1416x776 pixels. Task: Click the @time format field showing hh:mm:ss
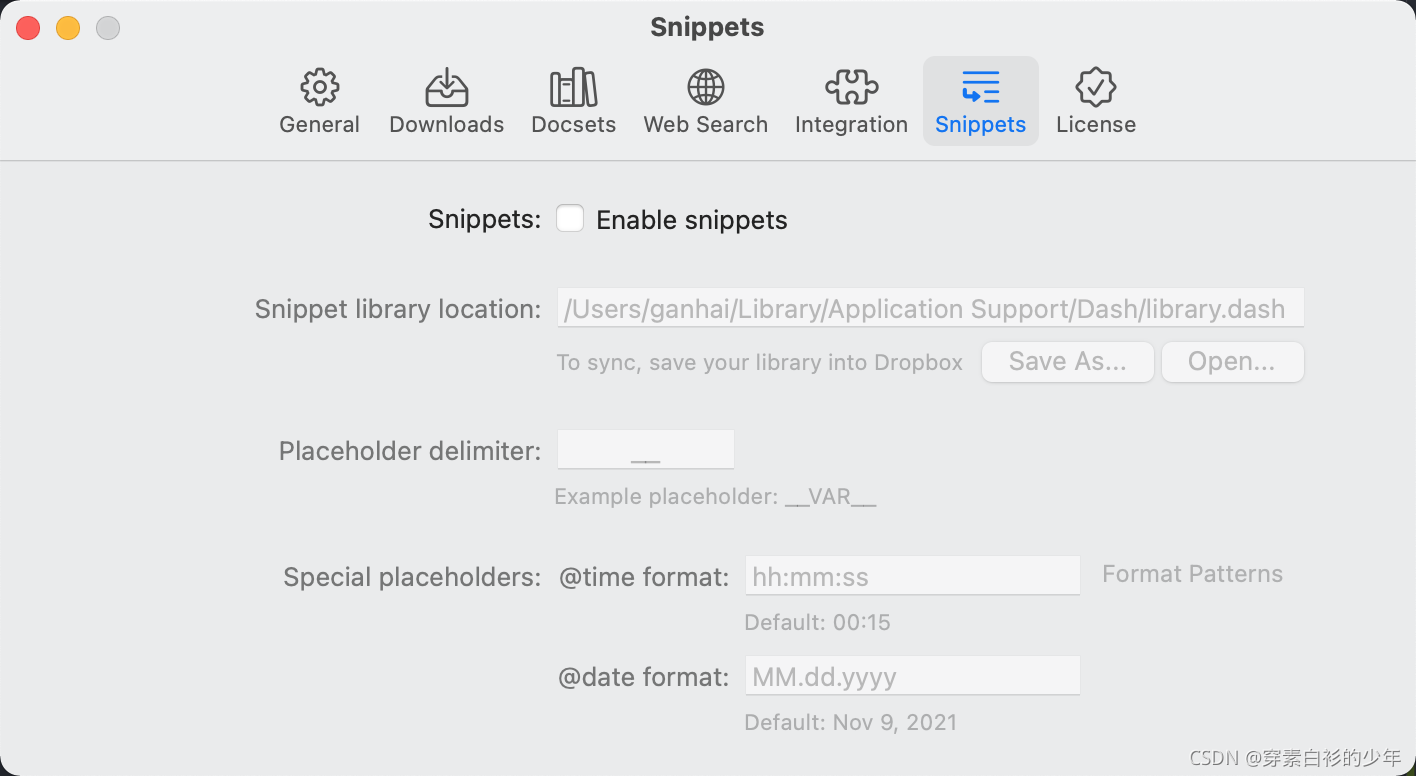tap(911, 575)
